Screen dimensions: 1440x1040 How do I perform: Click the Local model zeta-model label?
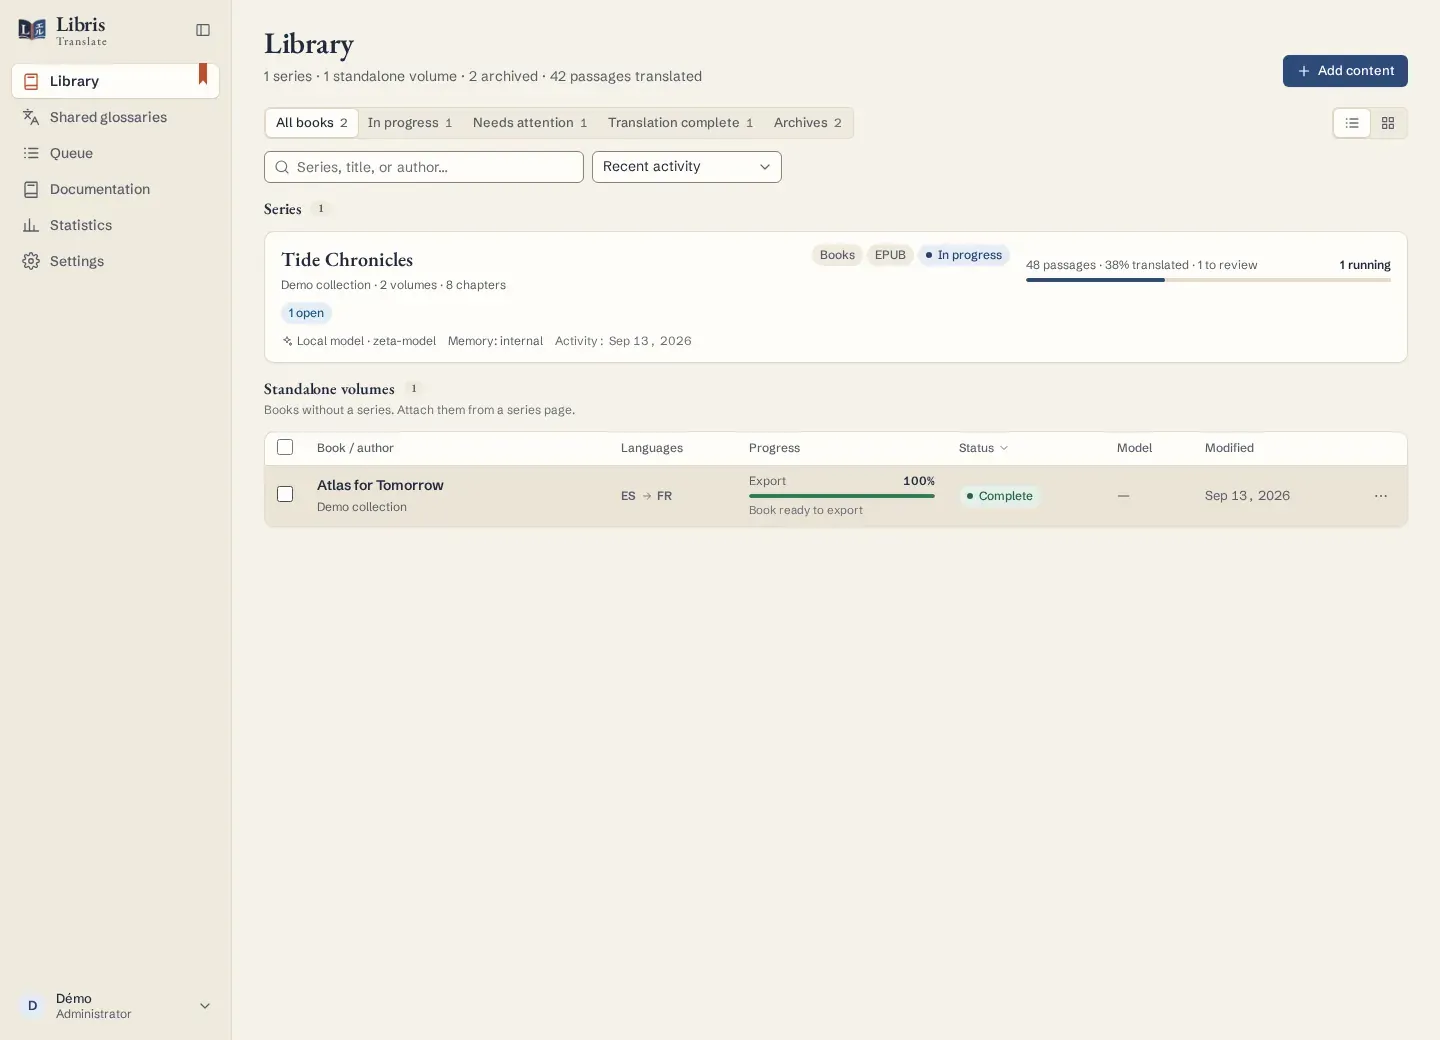click(359, 341)
